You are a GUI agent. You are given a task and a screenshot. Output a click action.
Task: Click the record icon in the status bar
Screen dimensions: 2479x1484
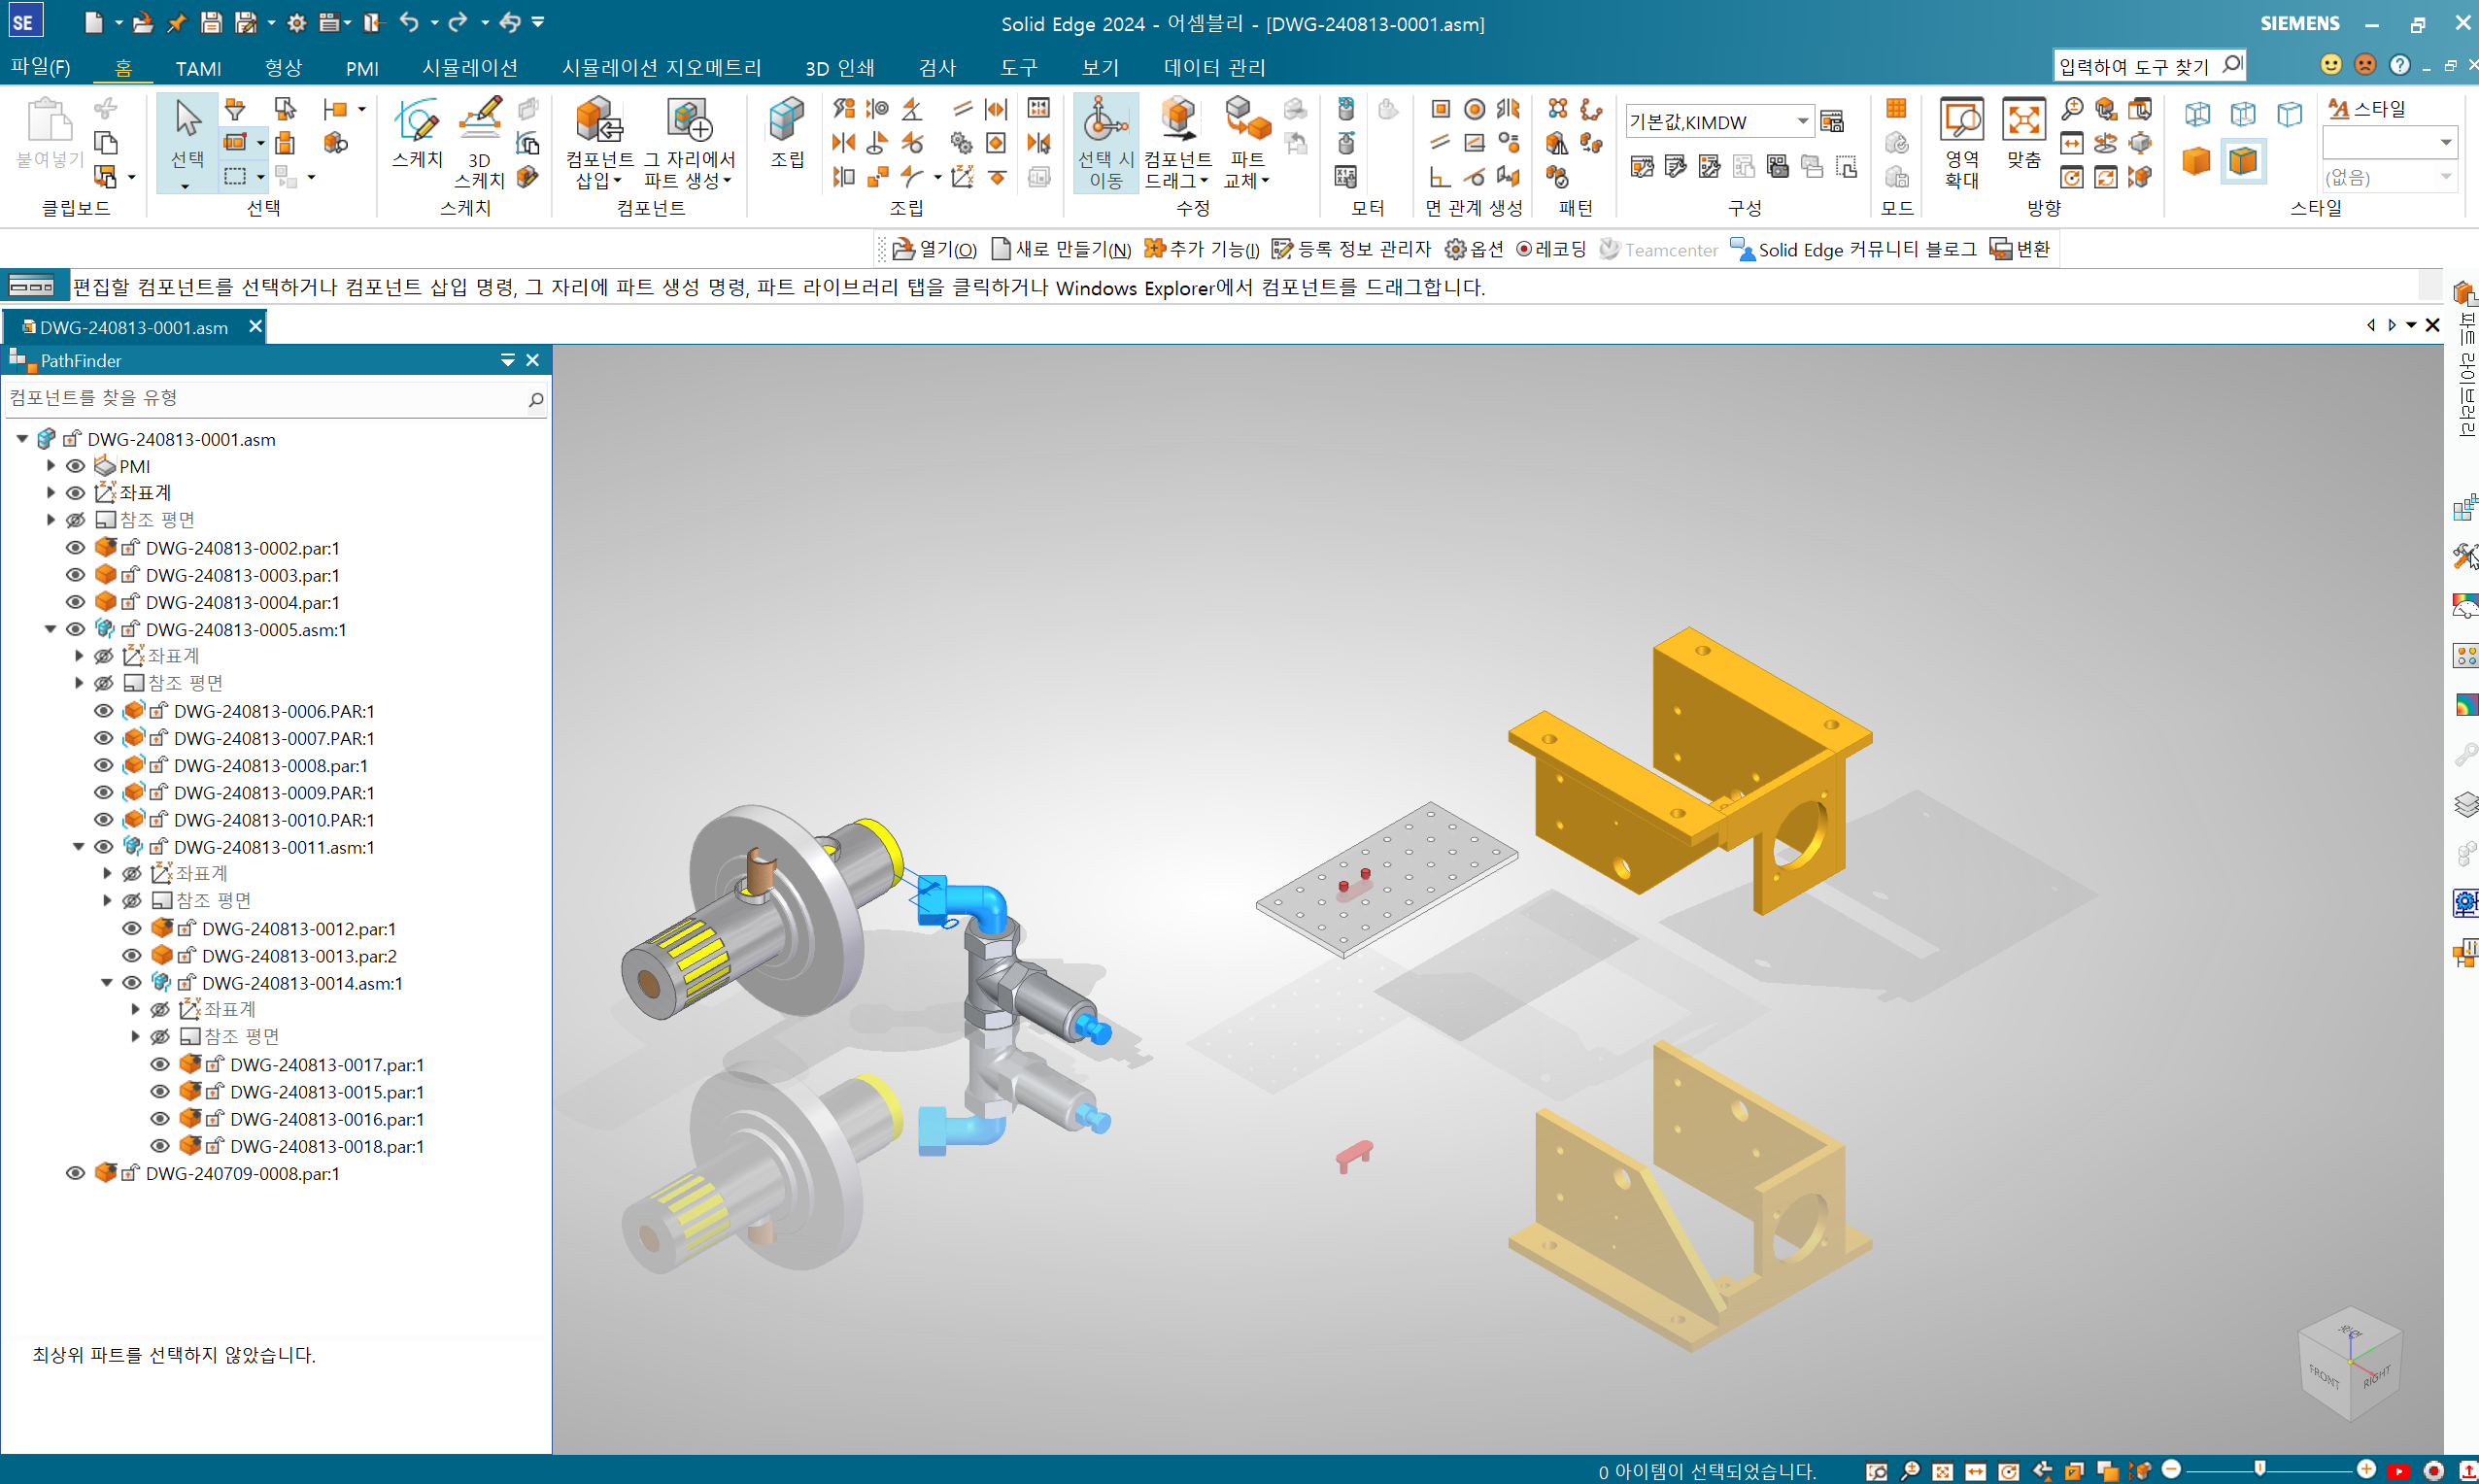coord(2434,1471)
